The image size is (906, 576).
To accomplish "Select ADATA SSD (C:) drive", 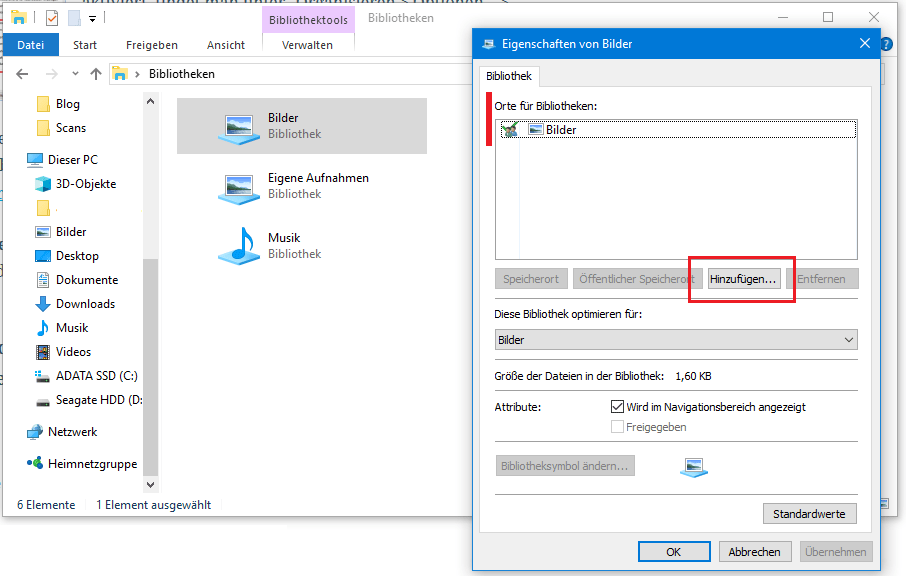I will (97, 376).
